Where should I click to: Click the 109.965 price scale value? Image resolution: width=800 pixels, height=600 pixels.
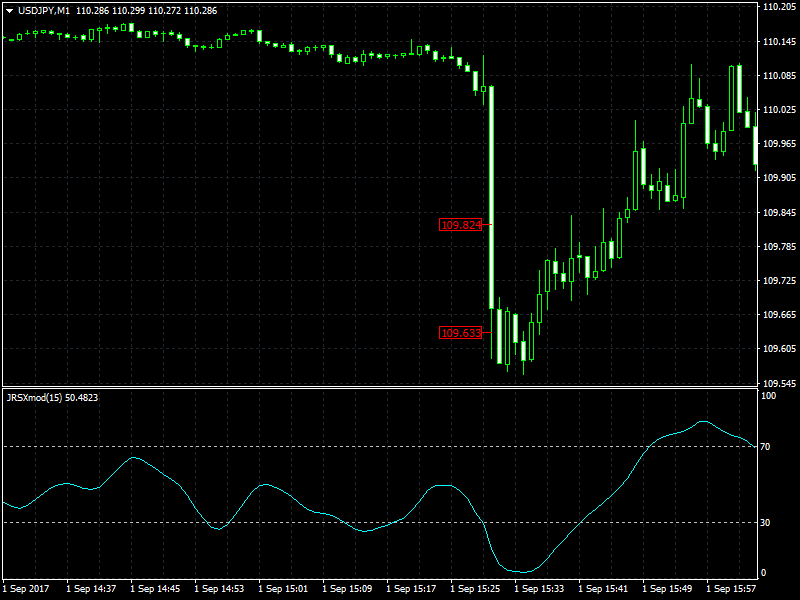pos(779,143)
